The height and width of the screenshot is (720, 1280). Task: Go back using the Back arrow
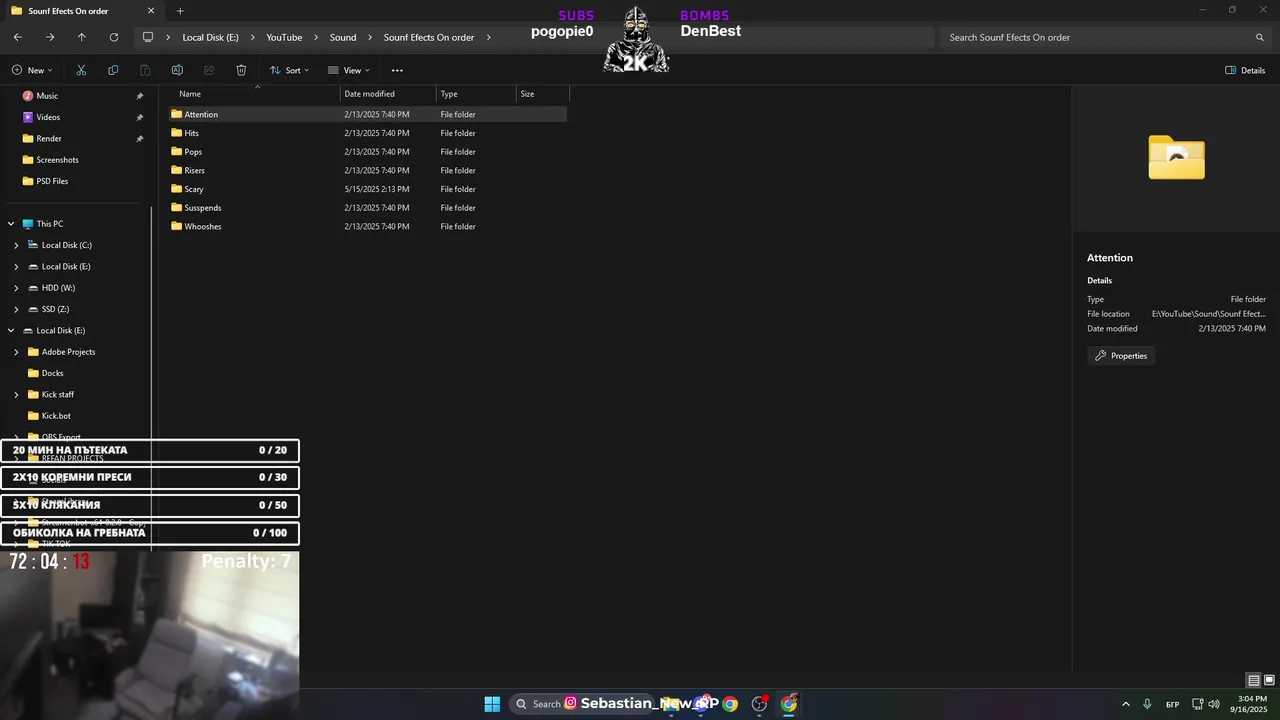tap(18, 37)
